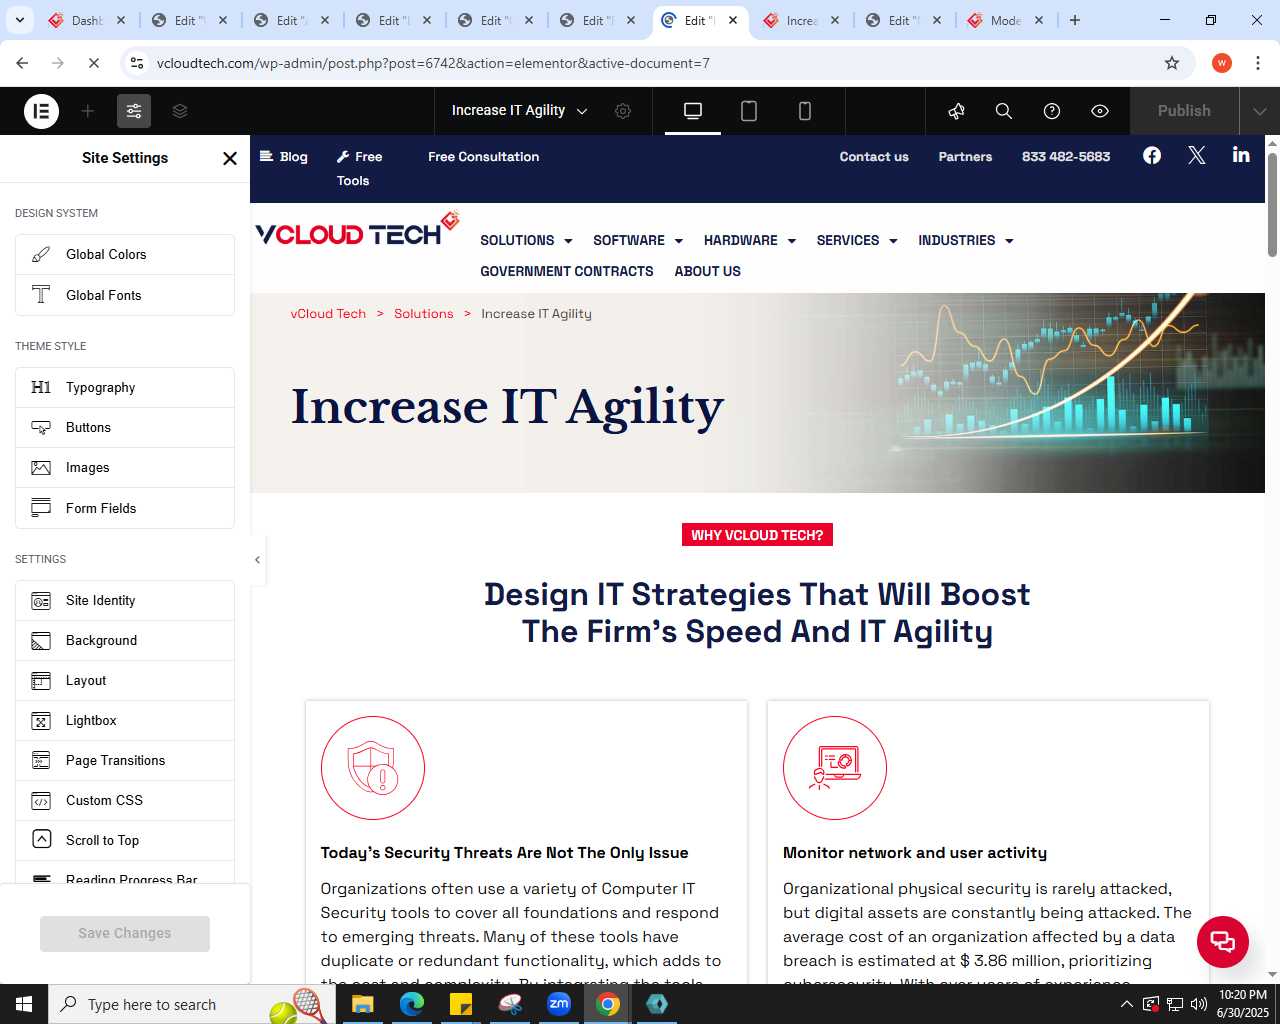
Task: Click the LinkedIn icon
Action: coord(1241,154)
